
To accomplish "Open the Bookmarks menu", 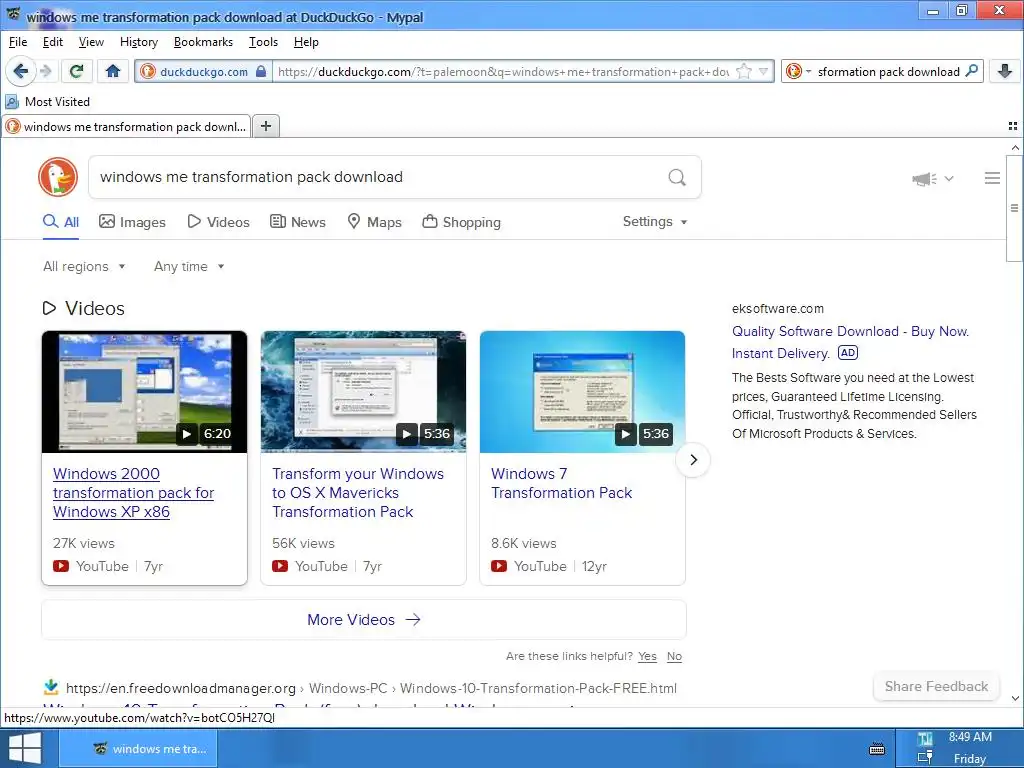I will click(x=203, y=42).
